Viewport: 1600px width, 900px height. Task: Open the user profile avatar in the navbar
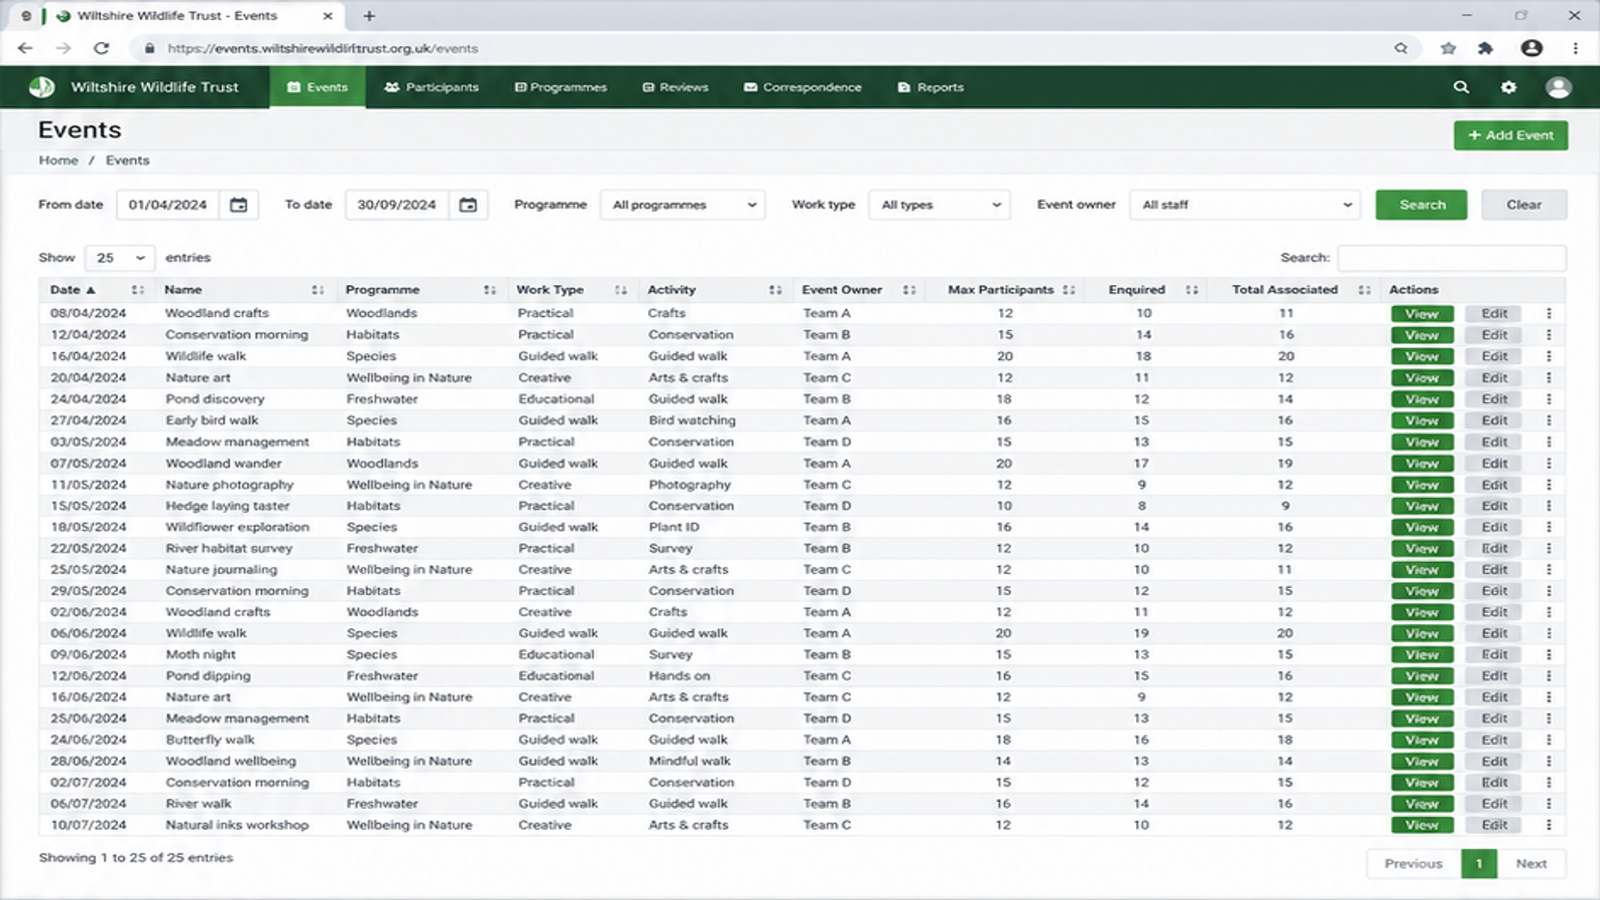point(1558,87)
